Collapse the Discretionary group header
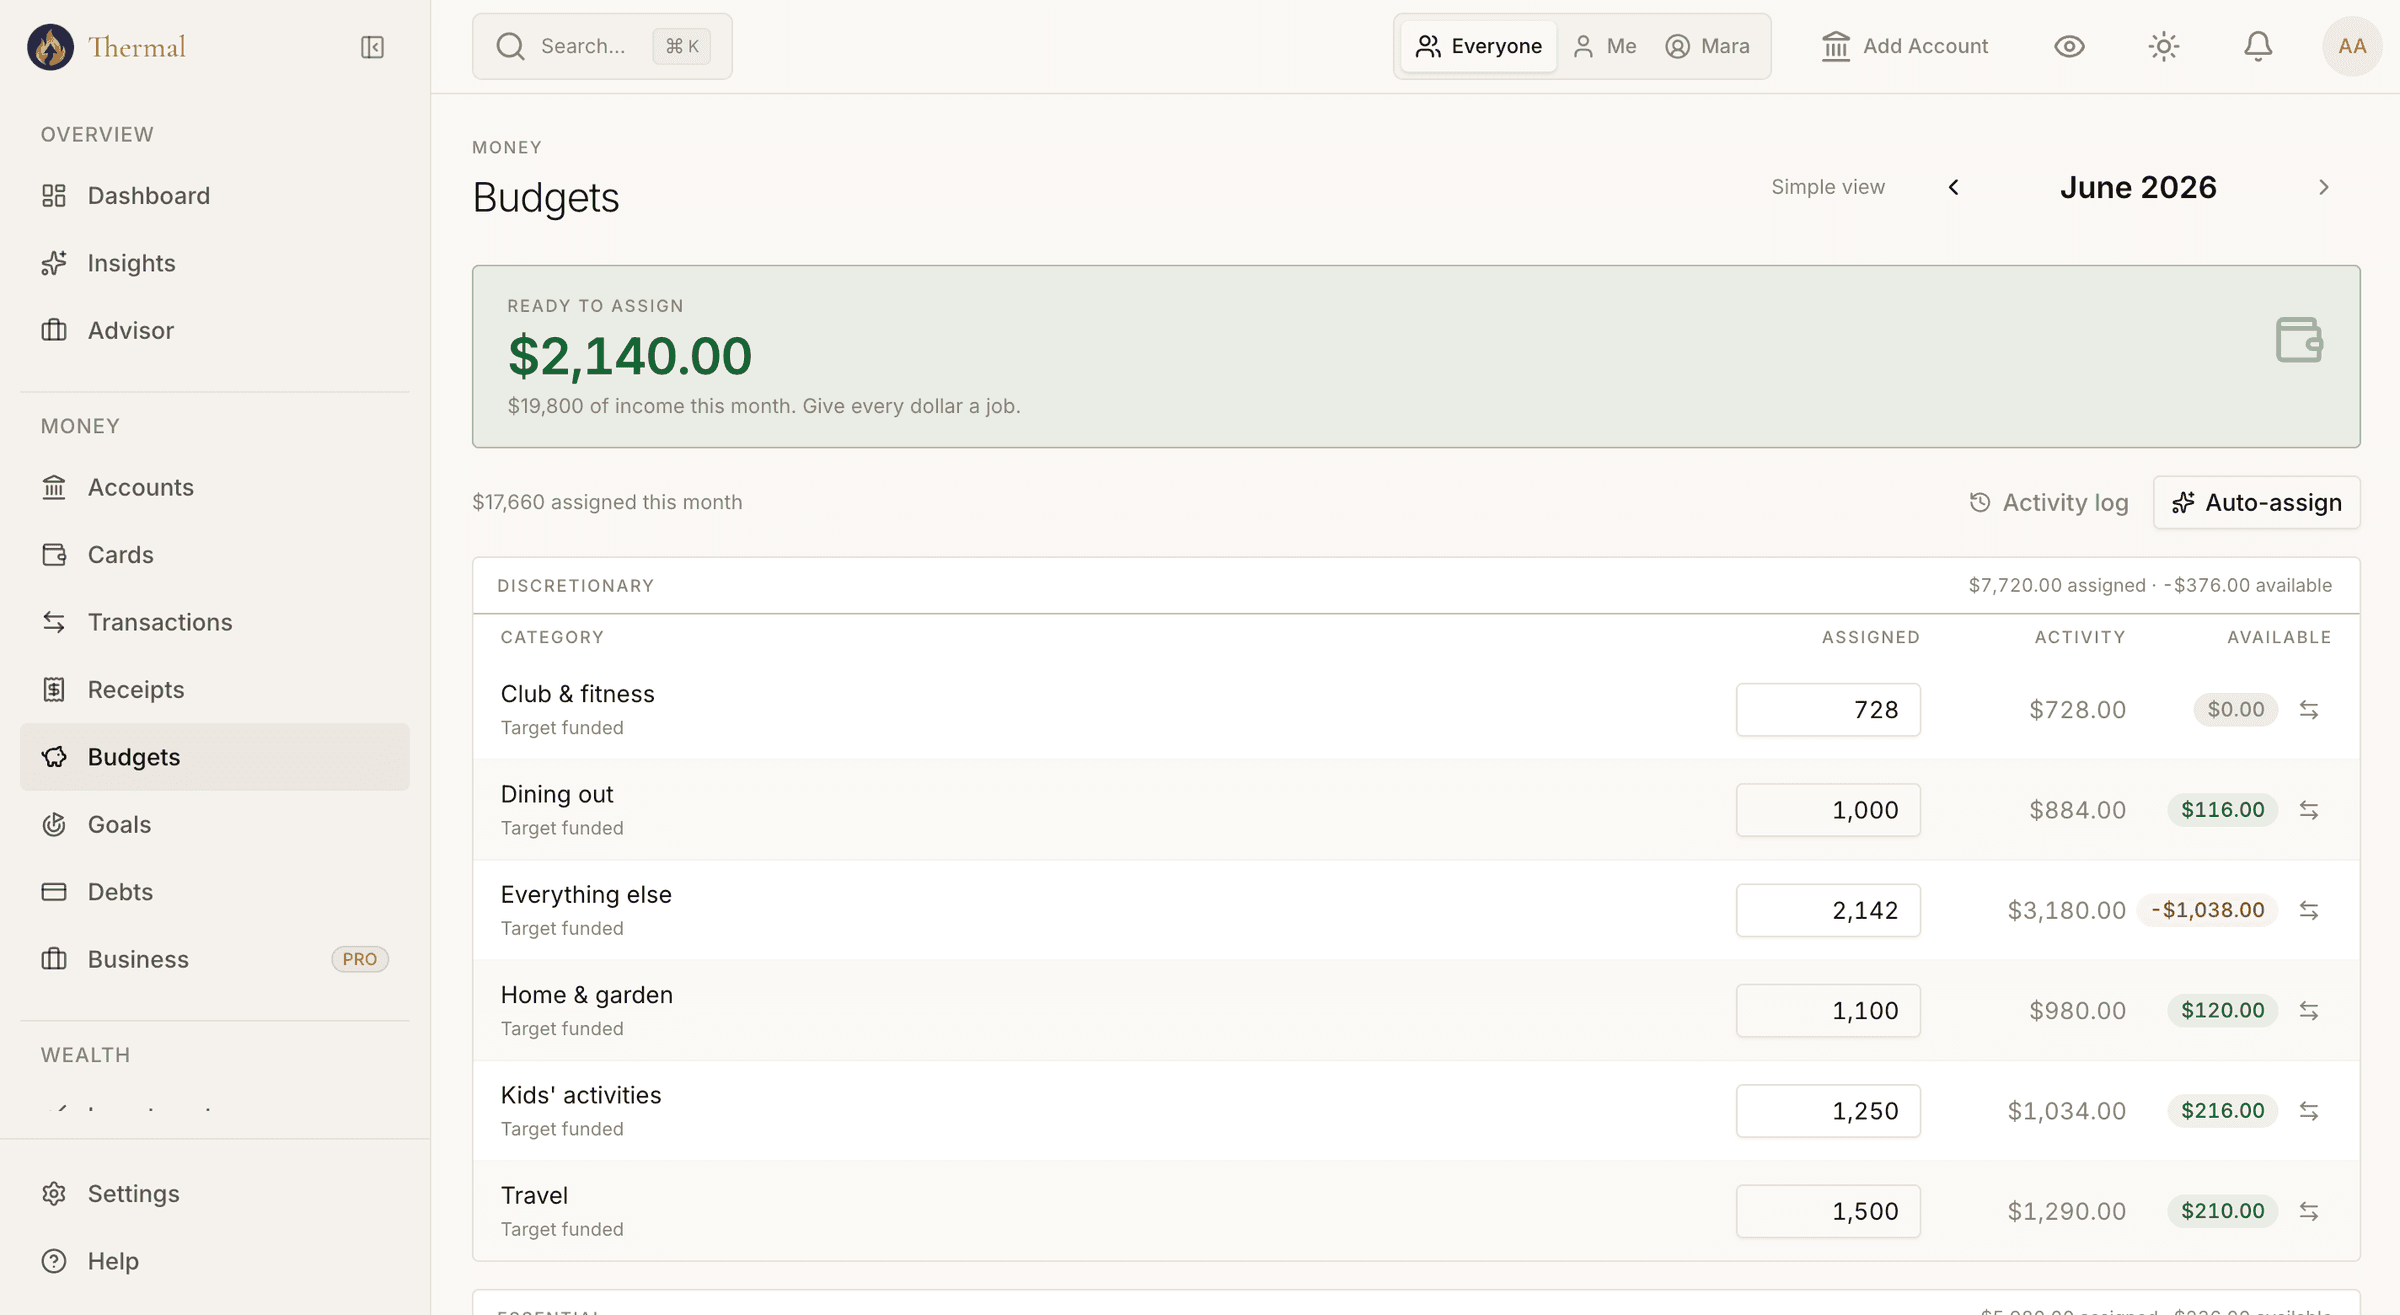 point(1416,585)
